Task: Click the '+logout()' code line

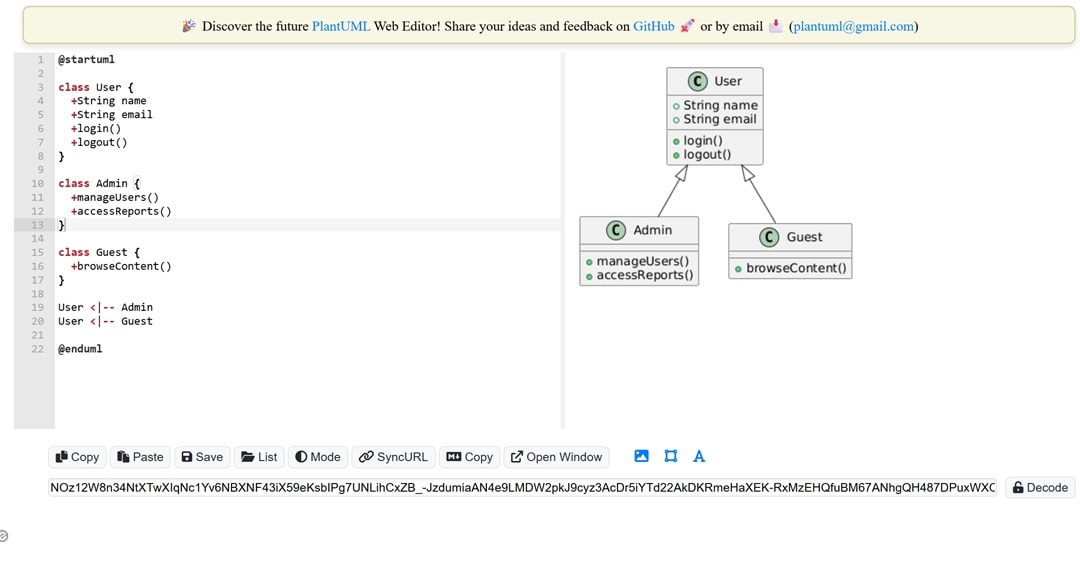Action: 98,142
